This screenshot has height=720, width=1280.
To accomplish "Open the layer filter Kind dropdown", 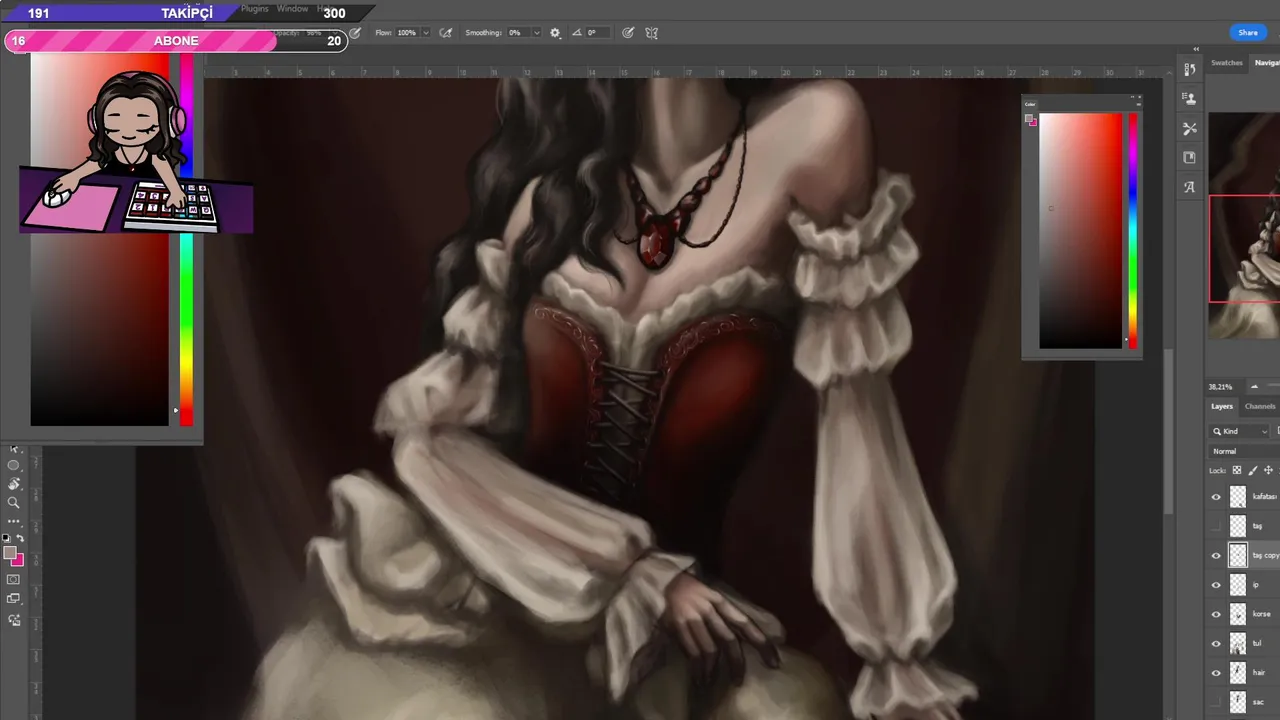I will (1240, 431).
